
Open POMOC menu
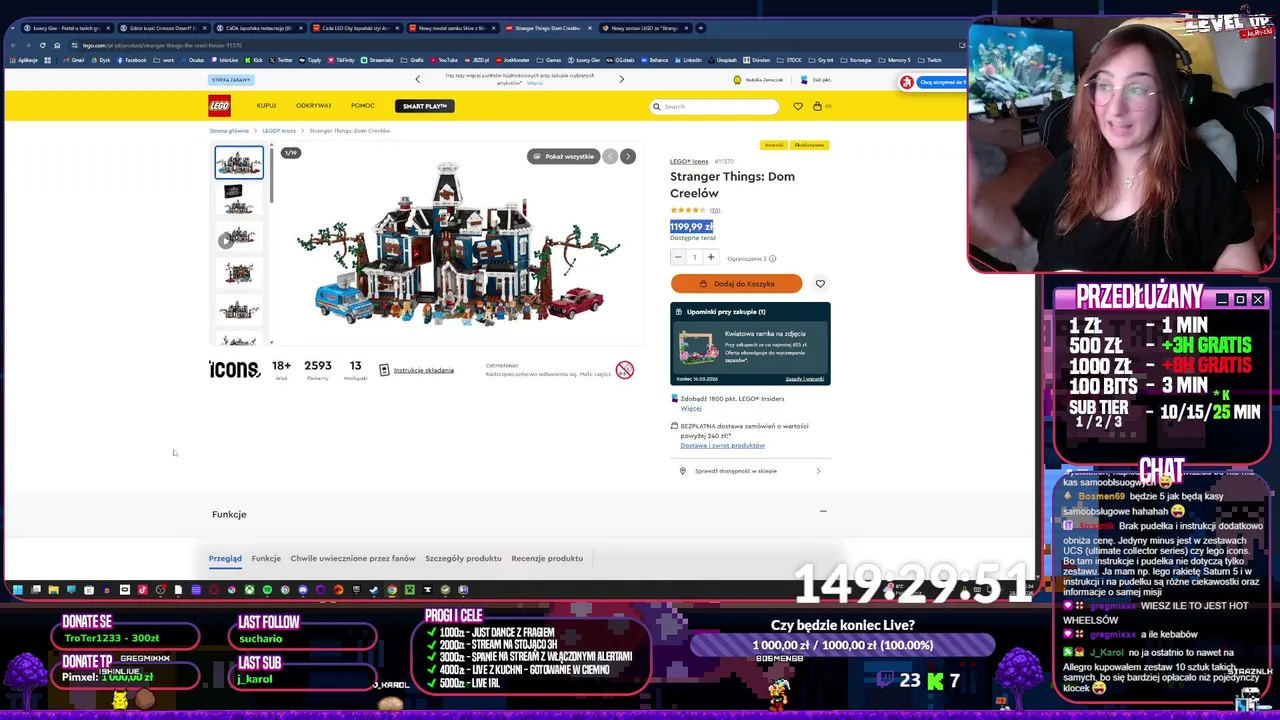(x=363, y=106)
